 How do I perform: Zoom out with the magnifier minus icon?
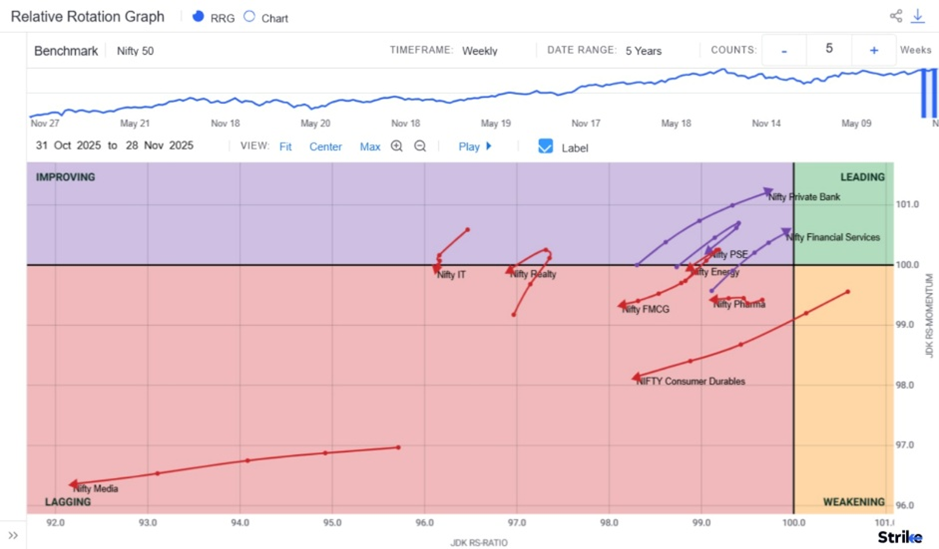click(x=420, y=146)
